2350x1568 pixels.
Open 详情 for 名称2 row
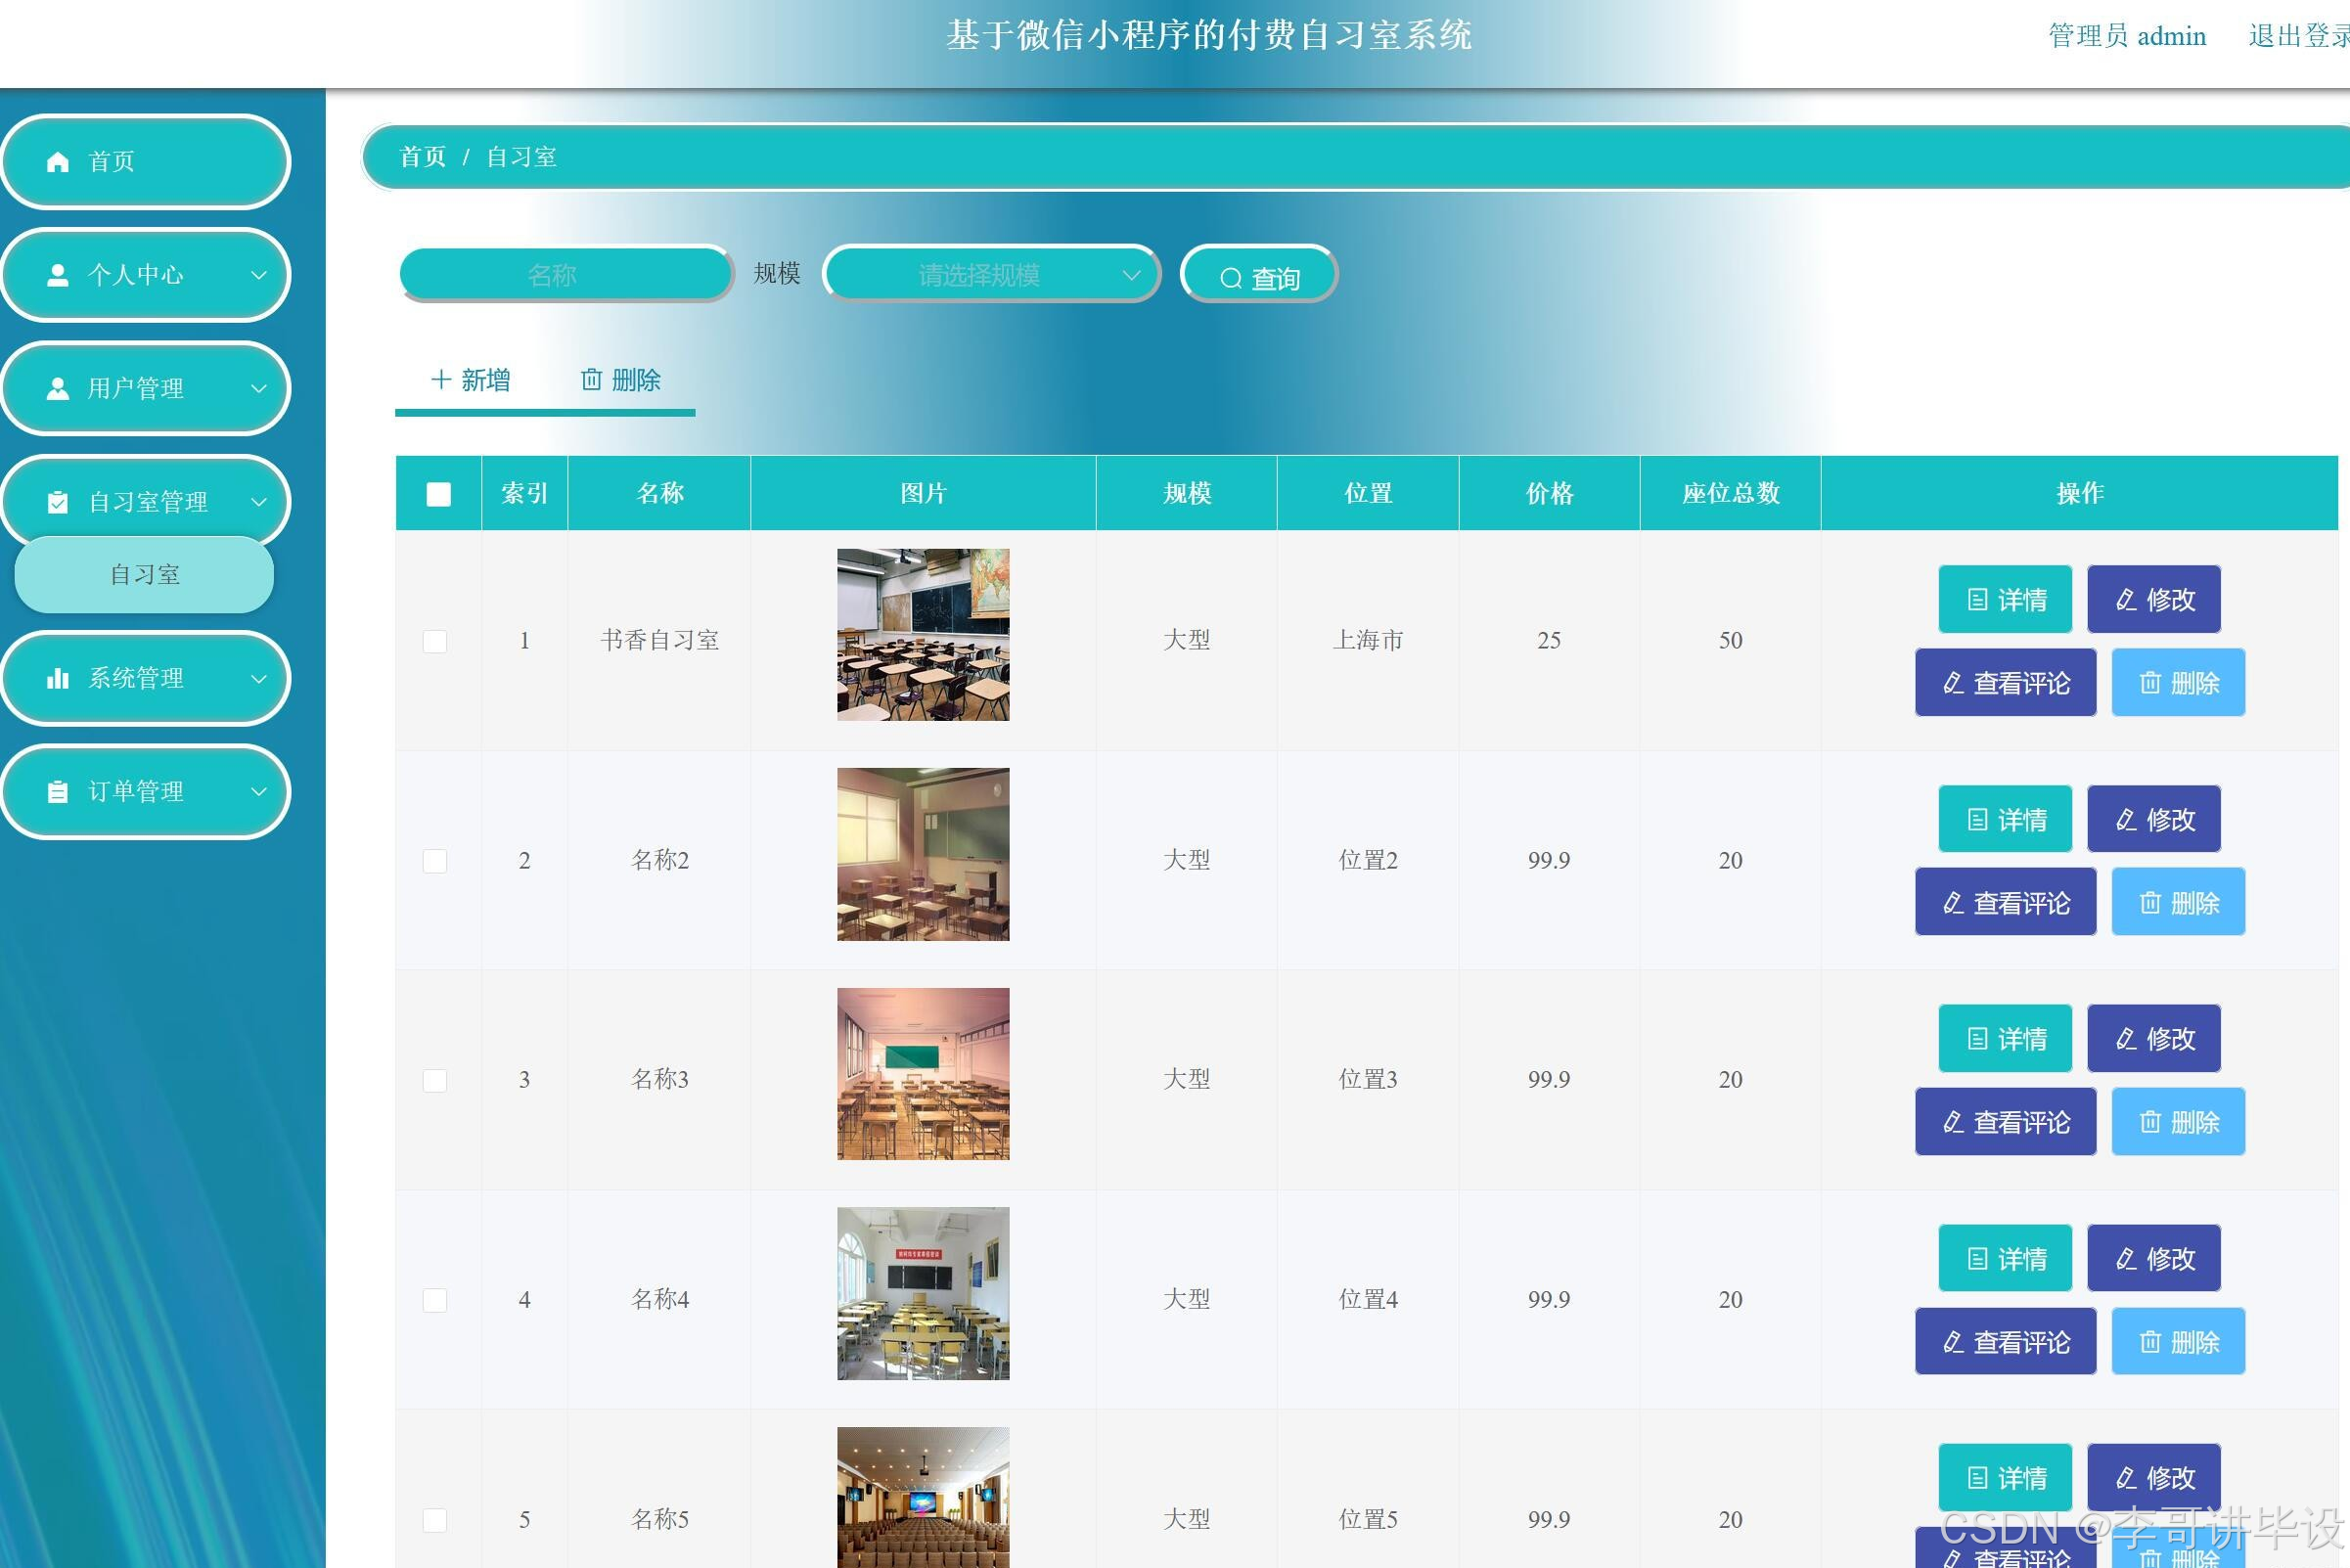(x=2005, y=820)
